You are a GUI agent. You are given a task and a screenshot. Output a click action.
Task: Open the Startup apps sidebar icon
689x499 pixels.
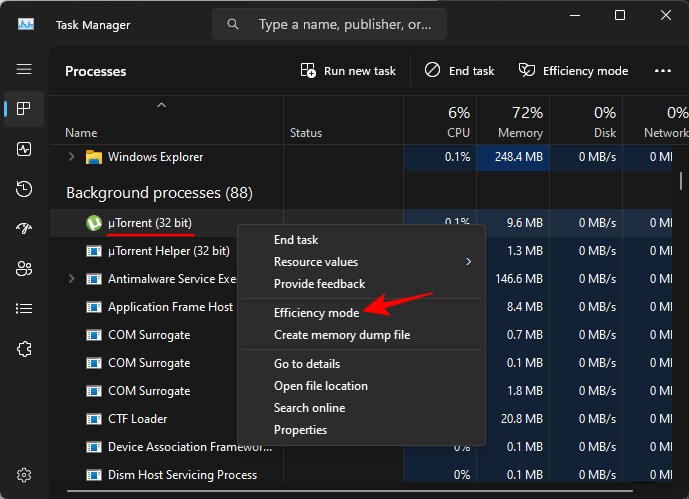pyautogui.click(x=24, y=228)
